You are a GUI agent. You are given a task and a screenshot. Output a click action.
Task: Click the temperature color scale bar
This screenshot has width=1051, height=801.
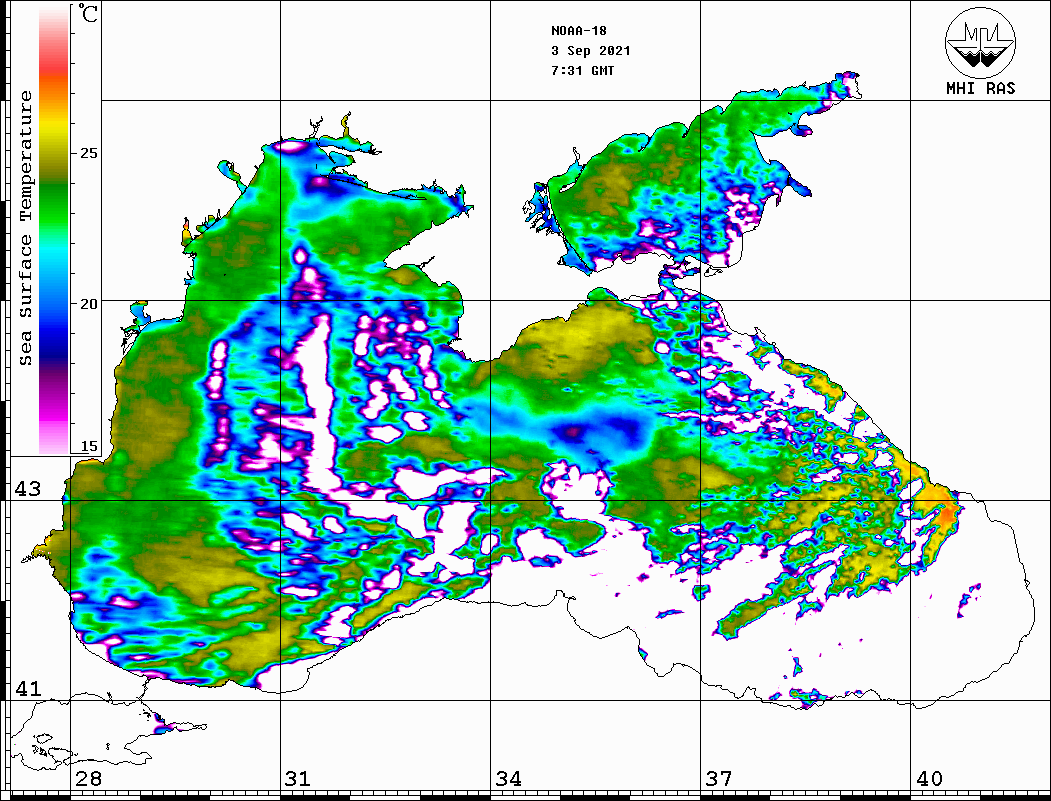[x=54, y=230]
